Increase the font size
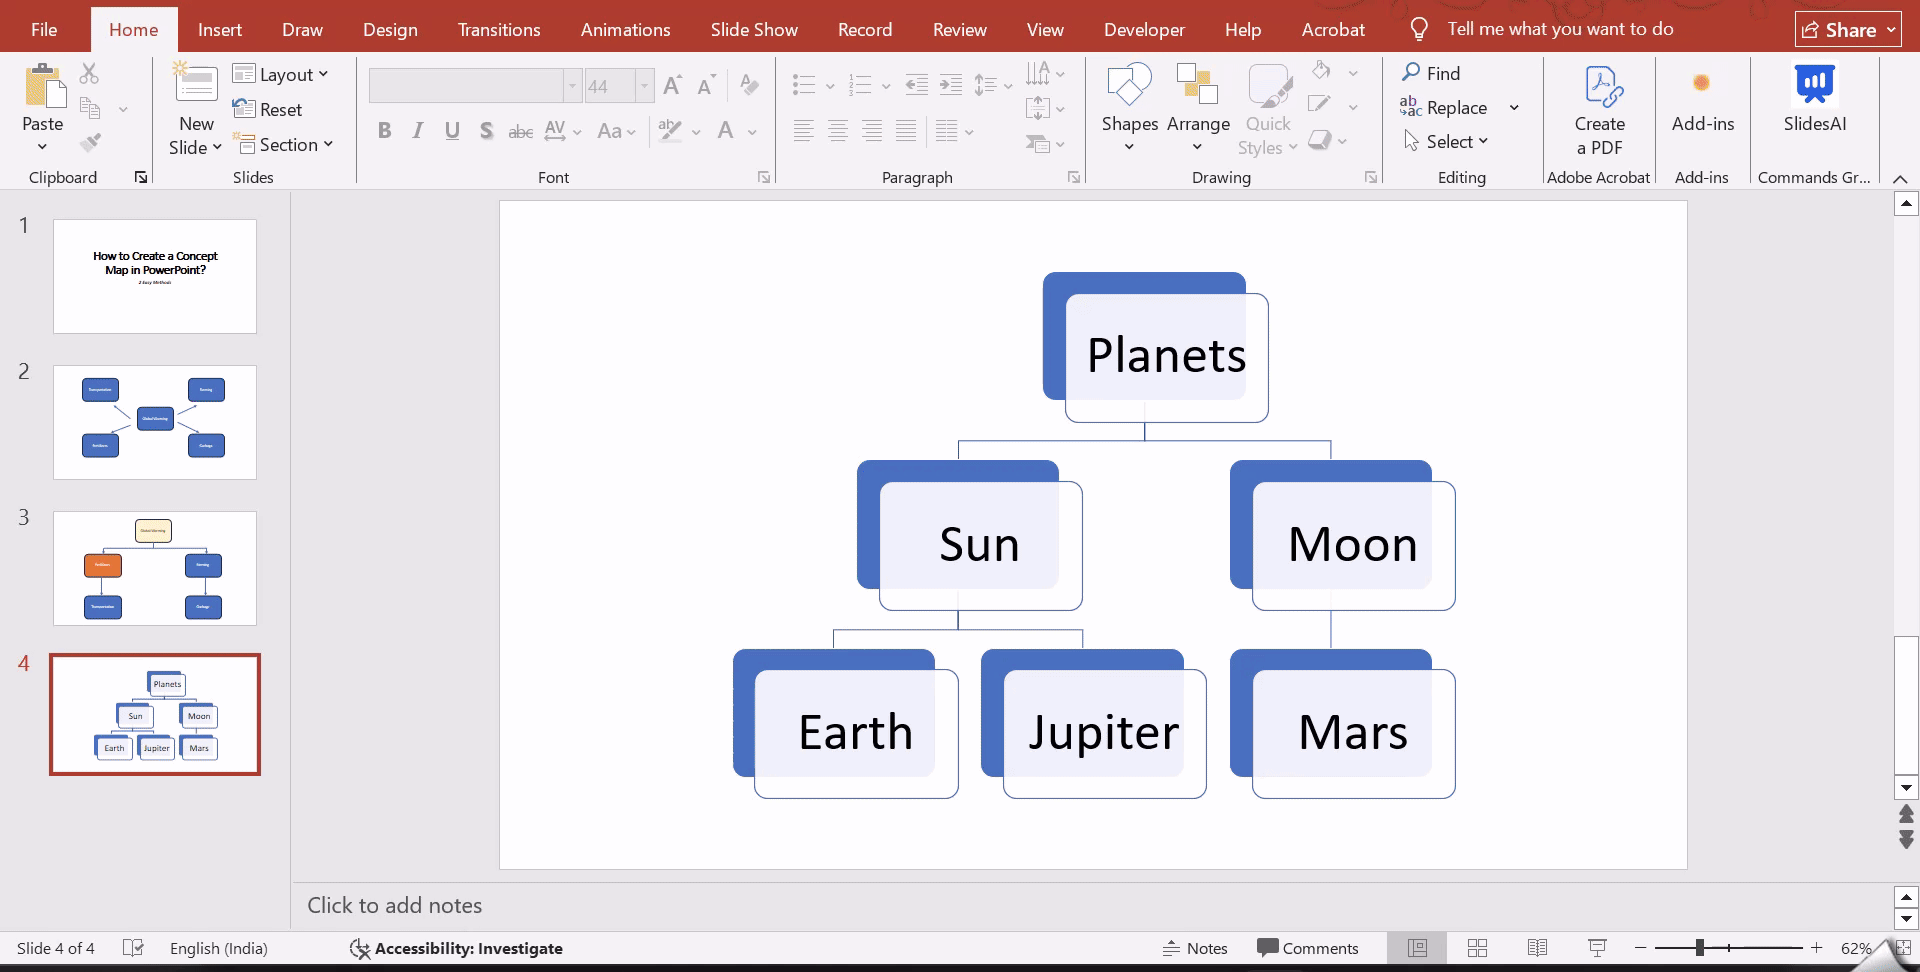Screen dimensions: 1920x972 [x=672, y=85]
